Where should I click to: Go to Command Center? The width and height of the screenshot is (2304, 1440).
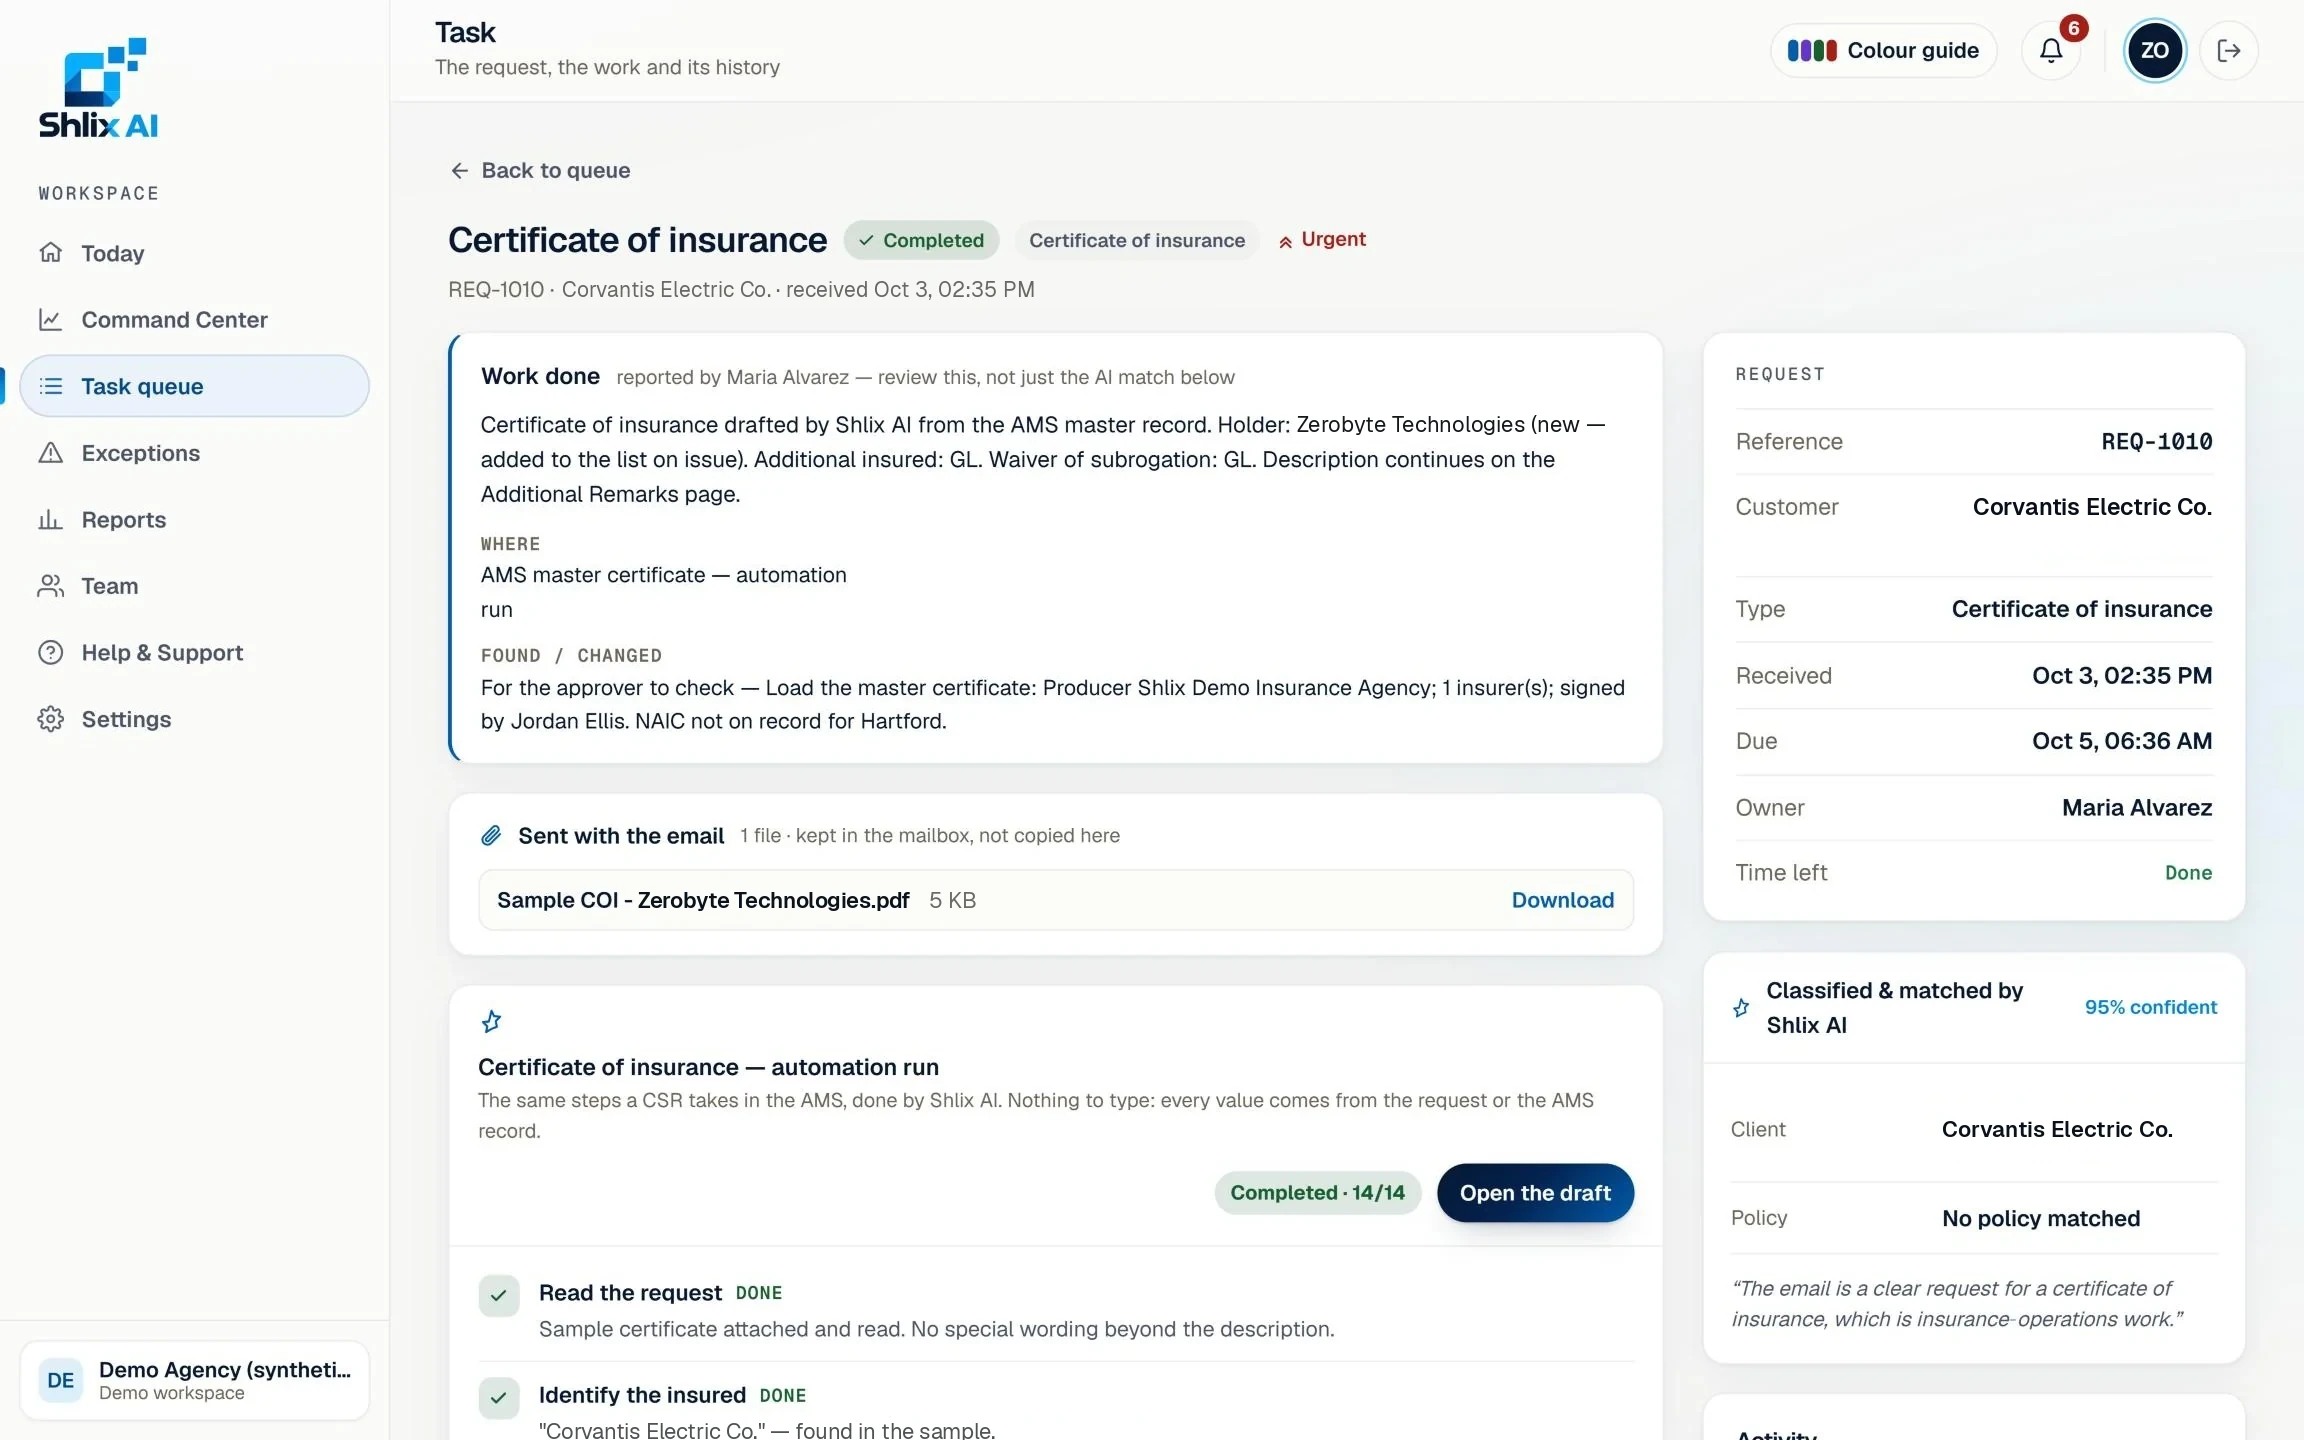pyautogui.click(x=194, y=320)
